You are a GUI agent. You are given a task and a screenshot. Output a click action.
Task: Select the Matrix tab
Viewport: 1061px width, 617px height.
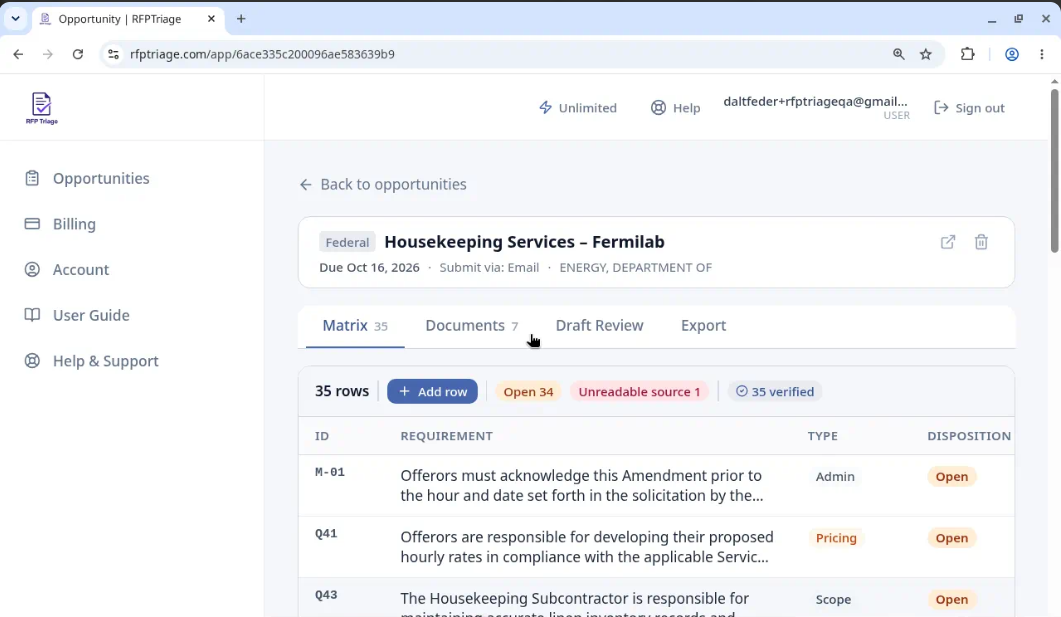tap(355, 325)
